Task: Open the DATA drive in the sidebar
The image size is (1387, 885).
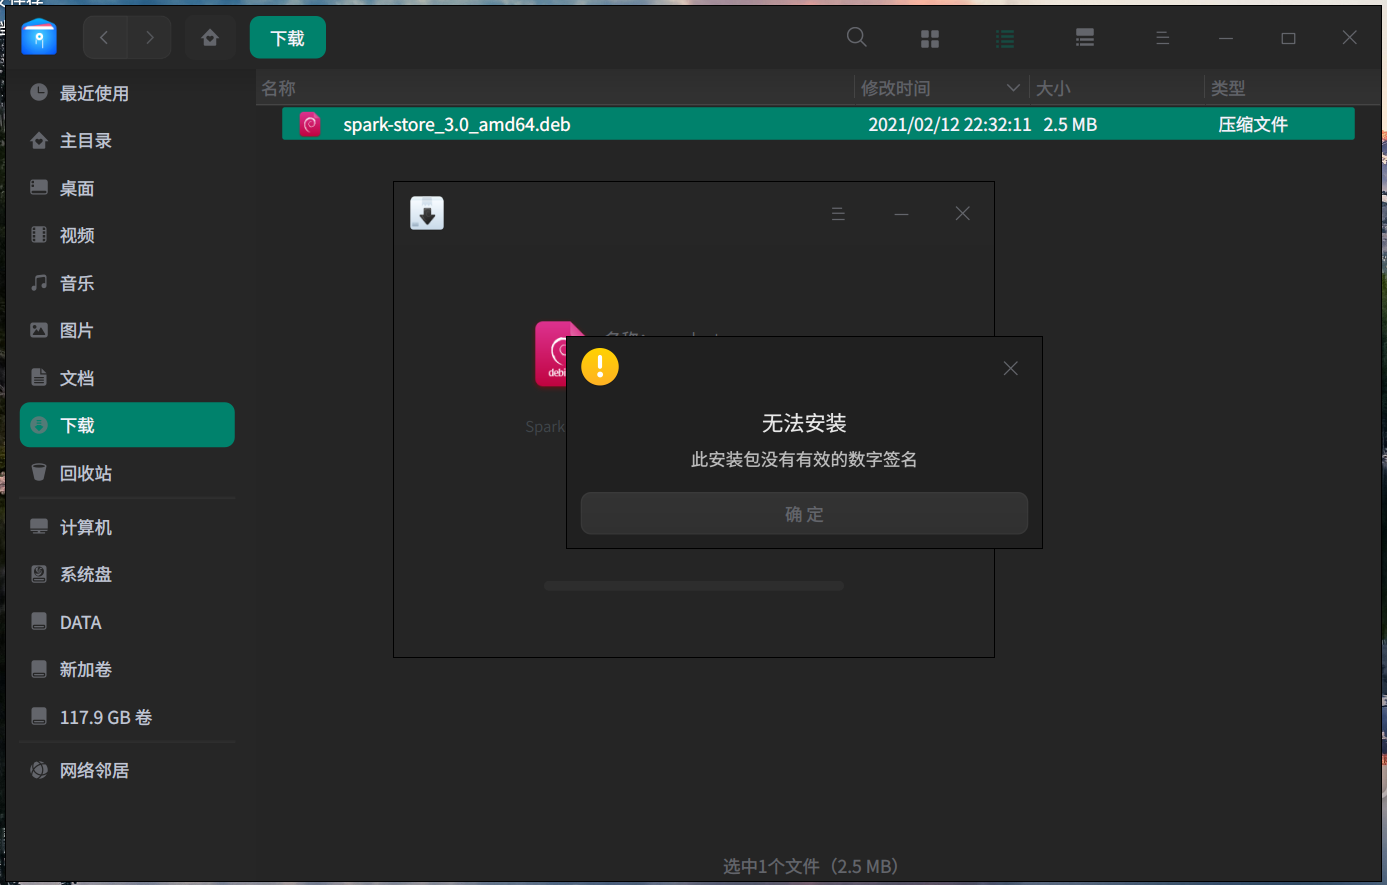Action: pos(127,622)
